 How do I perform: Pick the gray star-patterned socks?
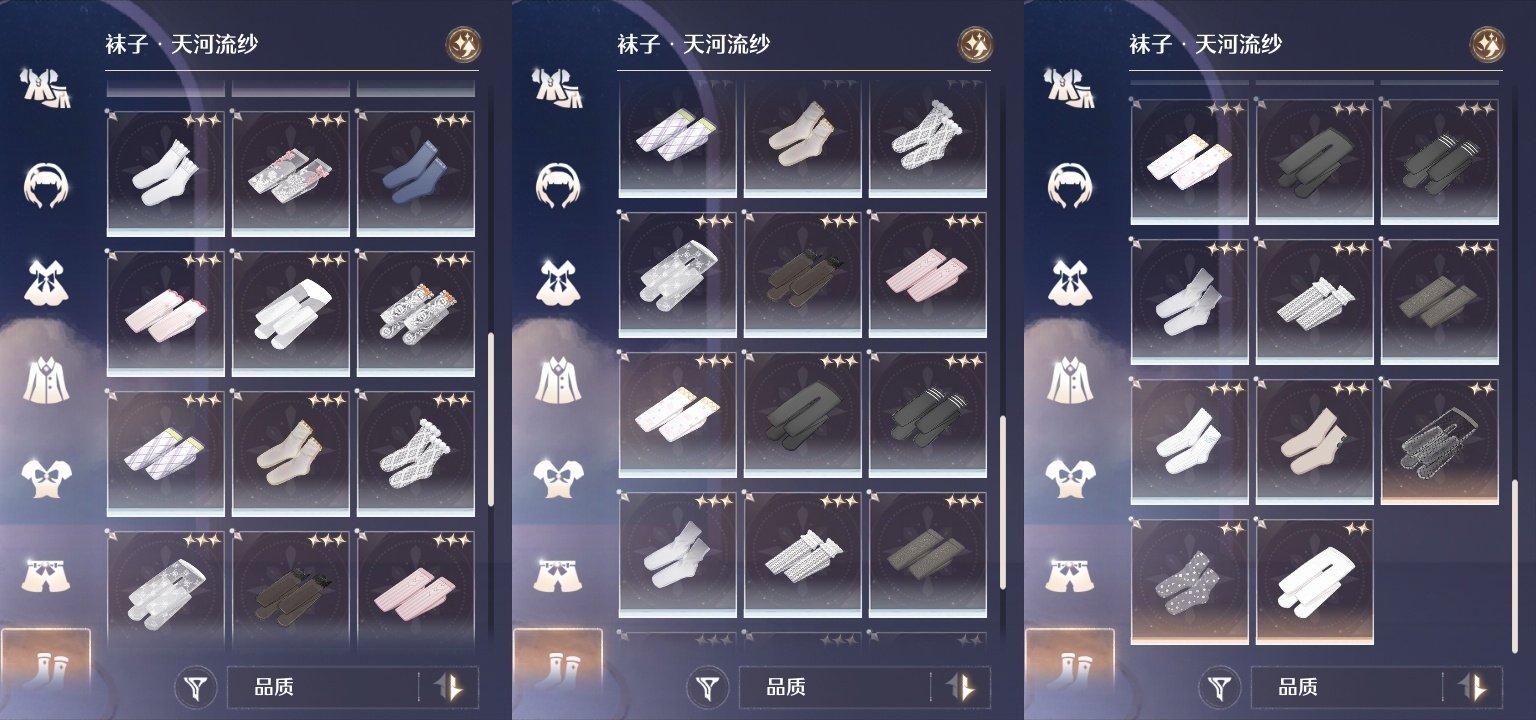1189,581
